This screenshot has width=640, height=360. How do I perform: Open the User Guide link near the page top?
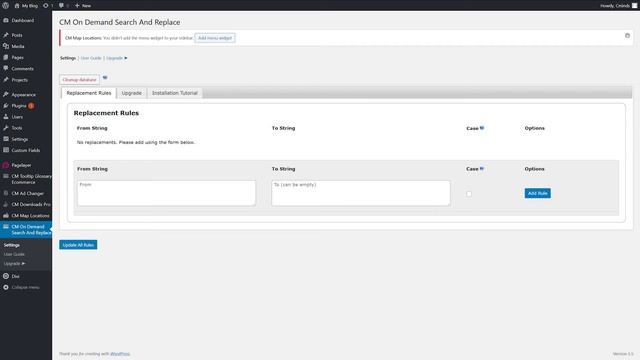[91, 58]
